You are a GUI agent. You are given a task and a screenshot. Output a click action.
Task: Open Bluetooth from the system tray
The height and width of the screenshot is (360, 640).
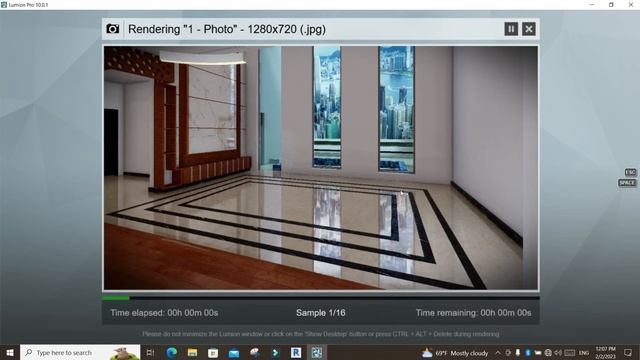click(x=527, y=353)
